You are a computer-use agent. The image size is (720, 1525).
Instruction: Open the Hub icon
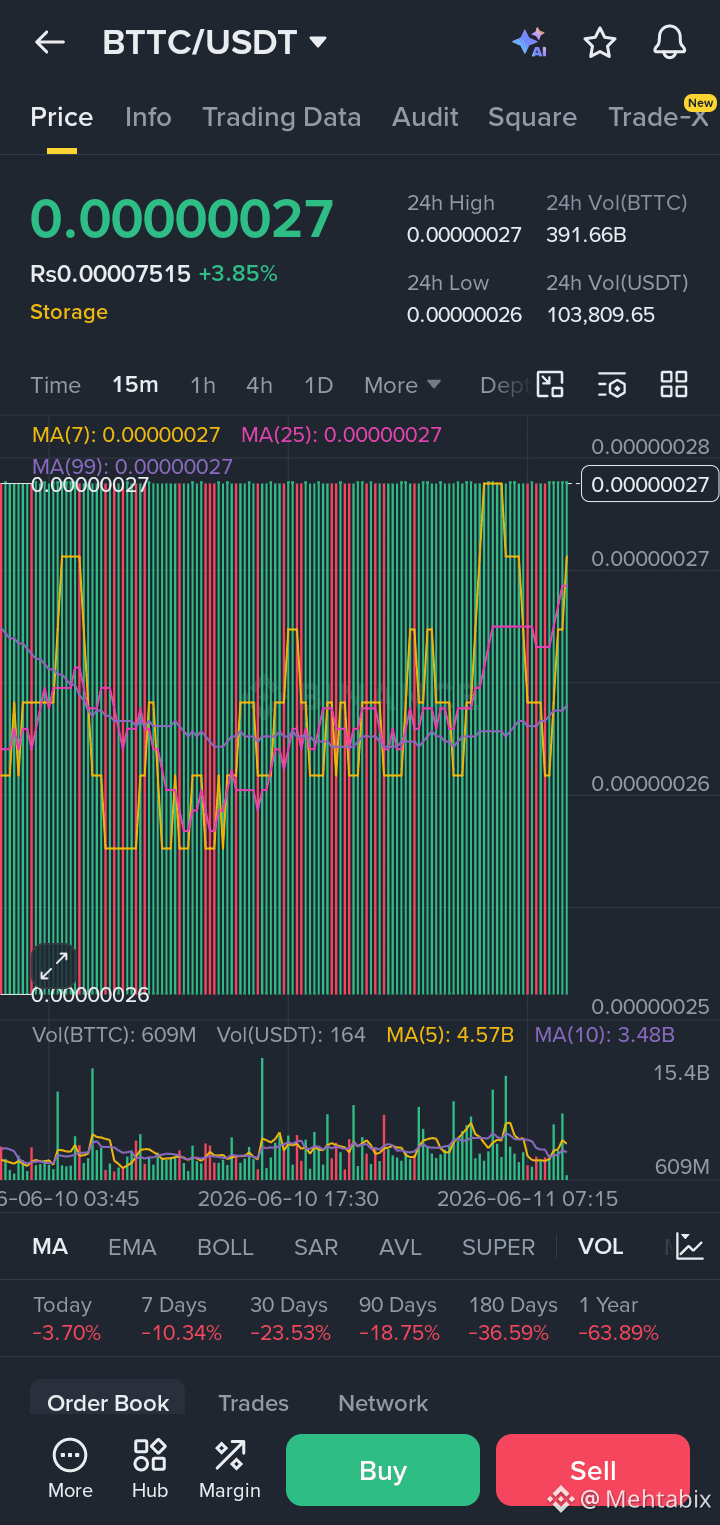150,1469
